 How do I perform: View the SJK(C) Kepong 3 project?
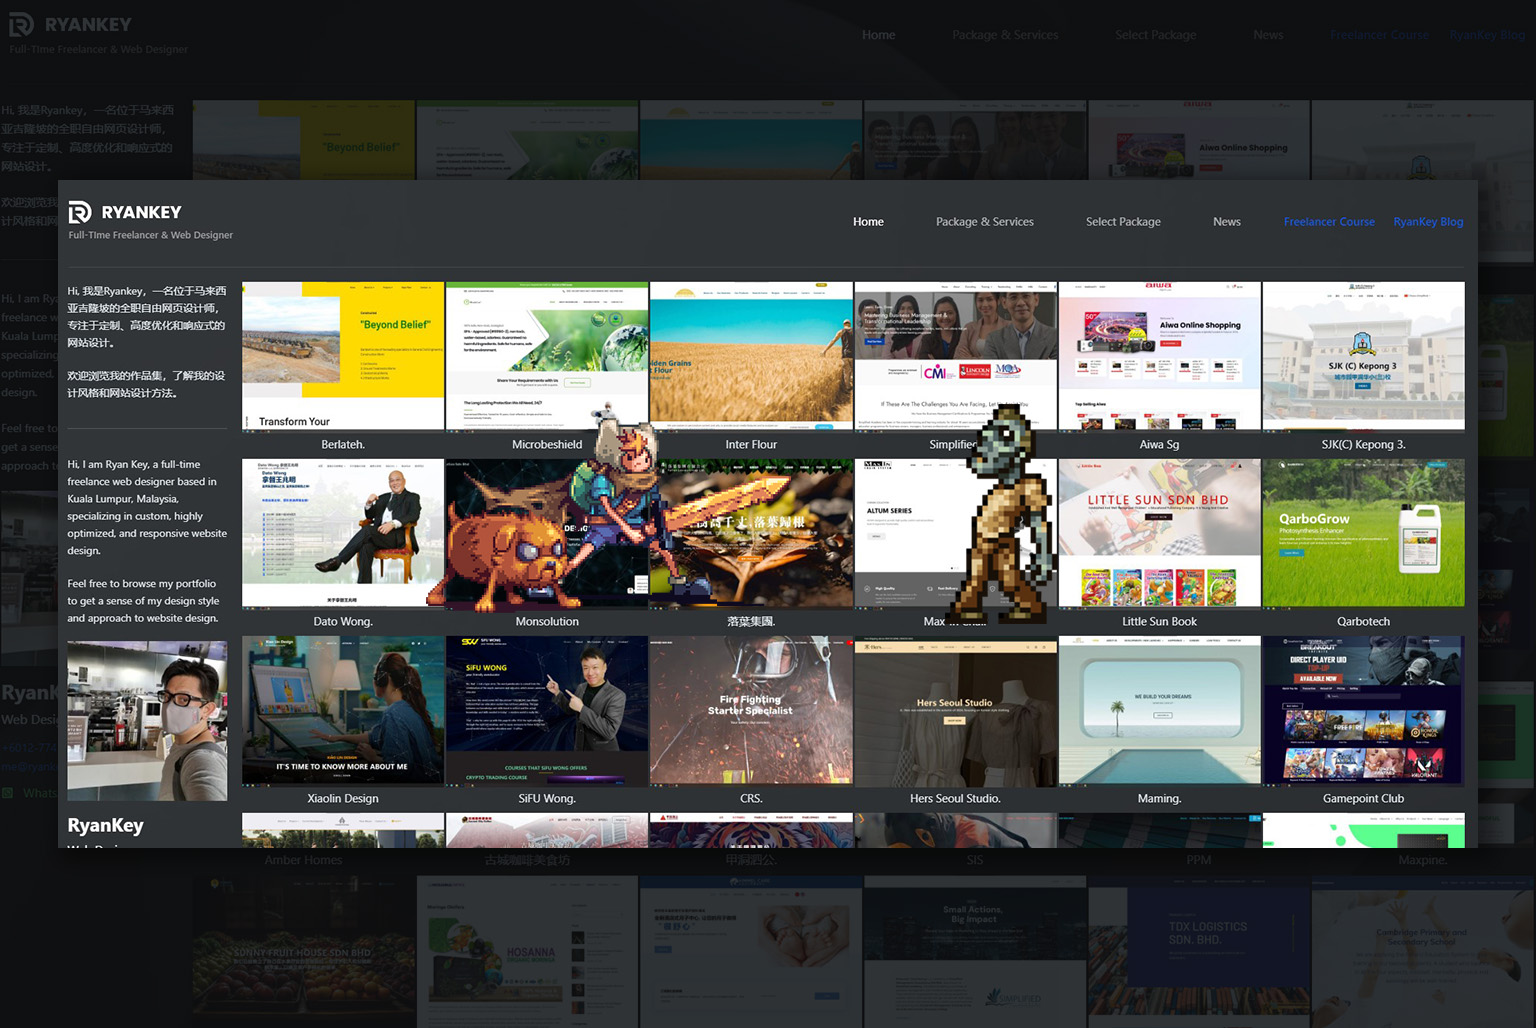coord(1363,355)
